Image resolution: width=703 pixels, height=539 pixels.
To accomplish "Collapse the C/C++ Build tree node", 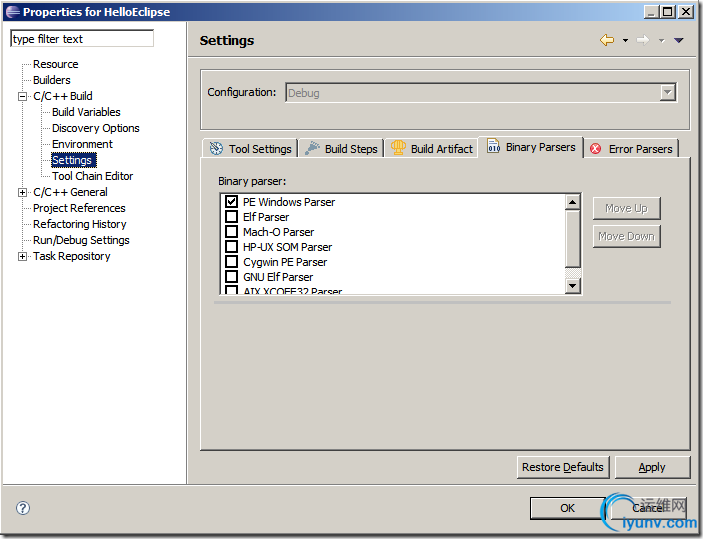I will 23,96.
